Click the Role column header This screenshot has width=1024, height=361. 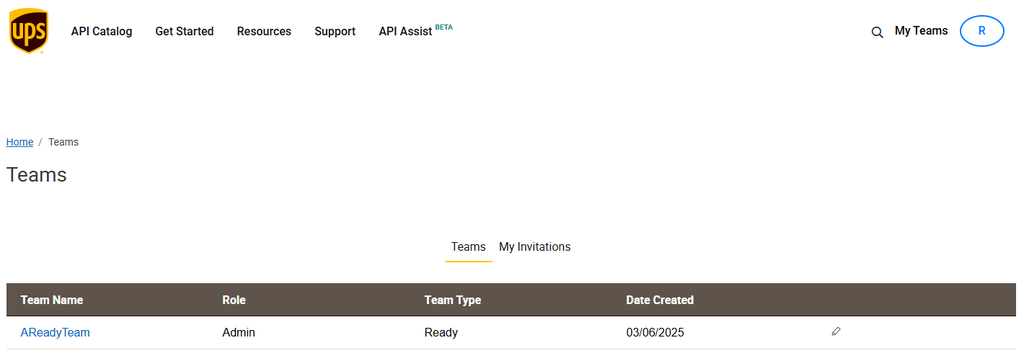pos(234,300)
